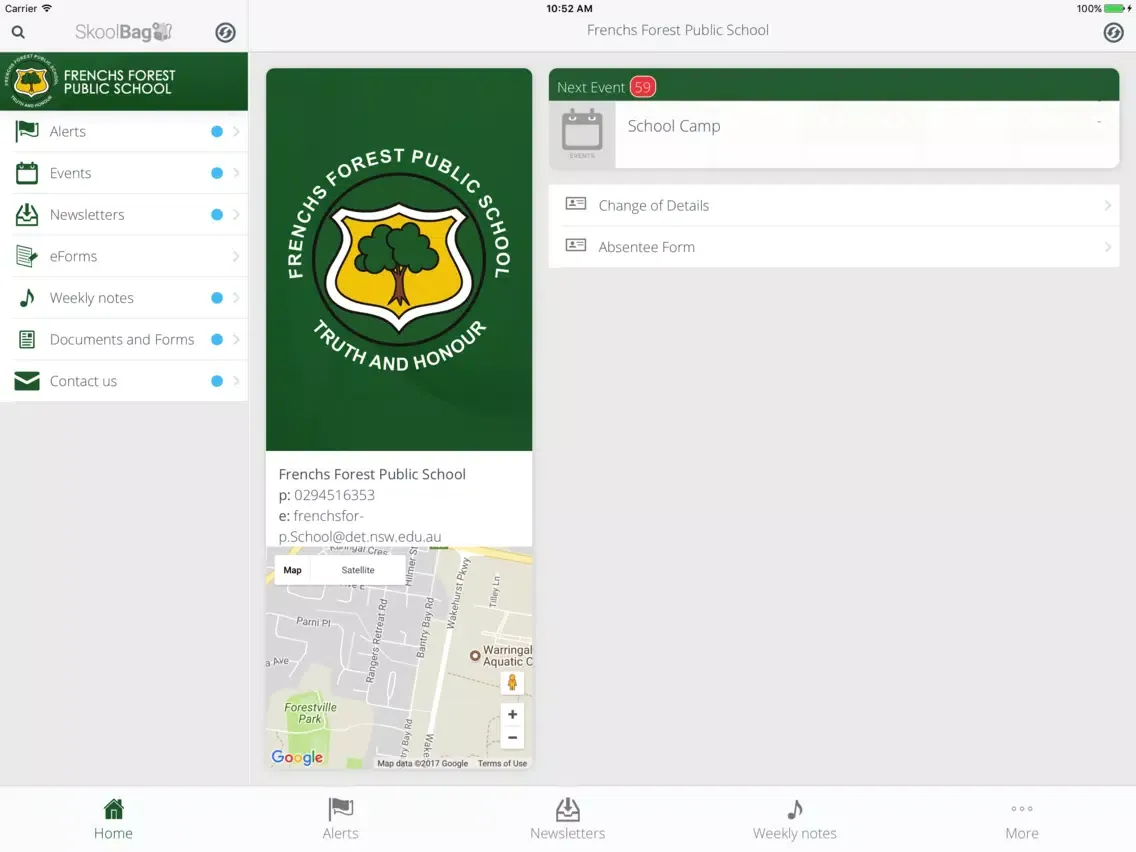This screenshot has width=1136, height=852.
Task: Click the Events blue unread dot
Action: (x=217, y=173)
